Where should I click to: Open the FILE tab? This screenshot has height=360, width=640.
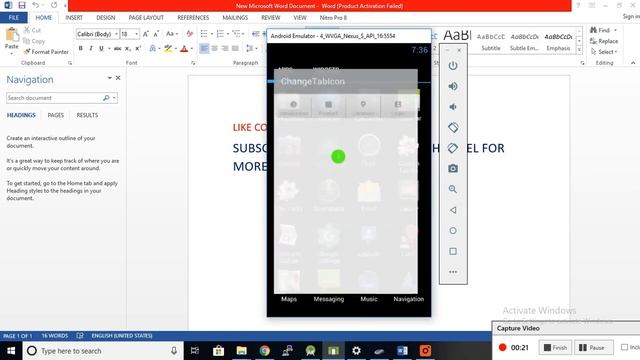click(13, 18)
